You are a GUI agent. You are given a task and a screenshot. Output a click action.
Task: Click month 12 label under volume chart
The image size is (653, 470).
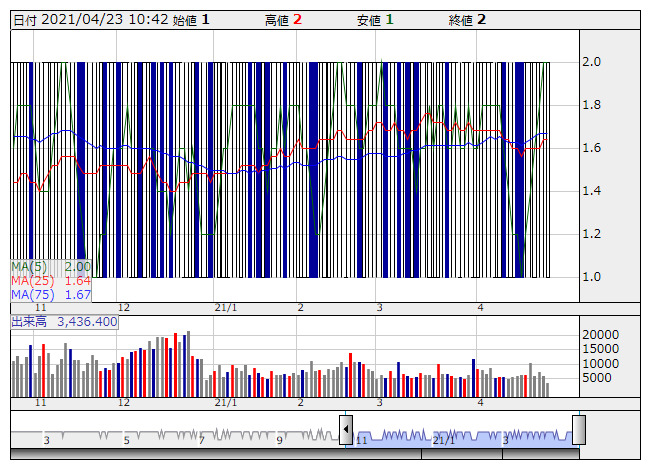(x=124, y=403)
